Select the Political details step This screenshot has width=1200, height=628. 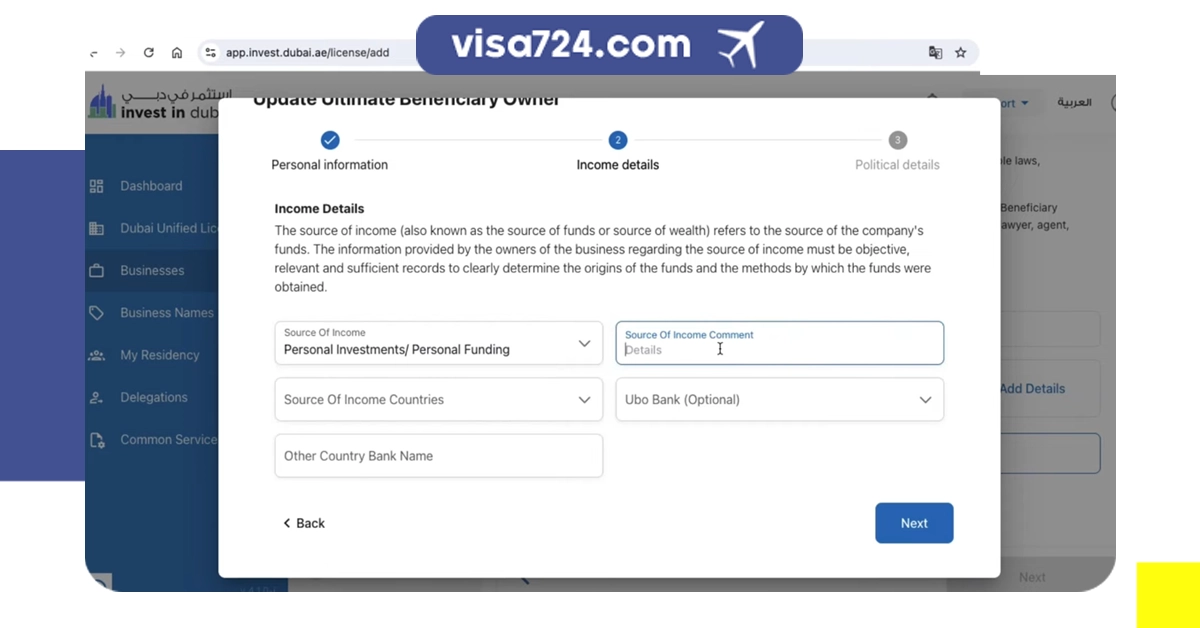pyautogui.click(x=897, y=141)
